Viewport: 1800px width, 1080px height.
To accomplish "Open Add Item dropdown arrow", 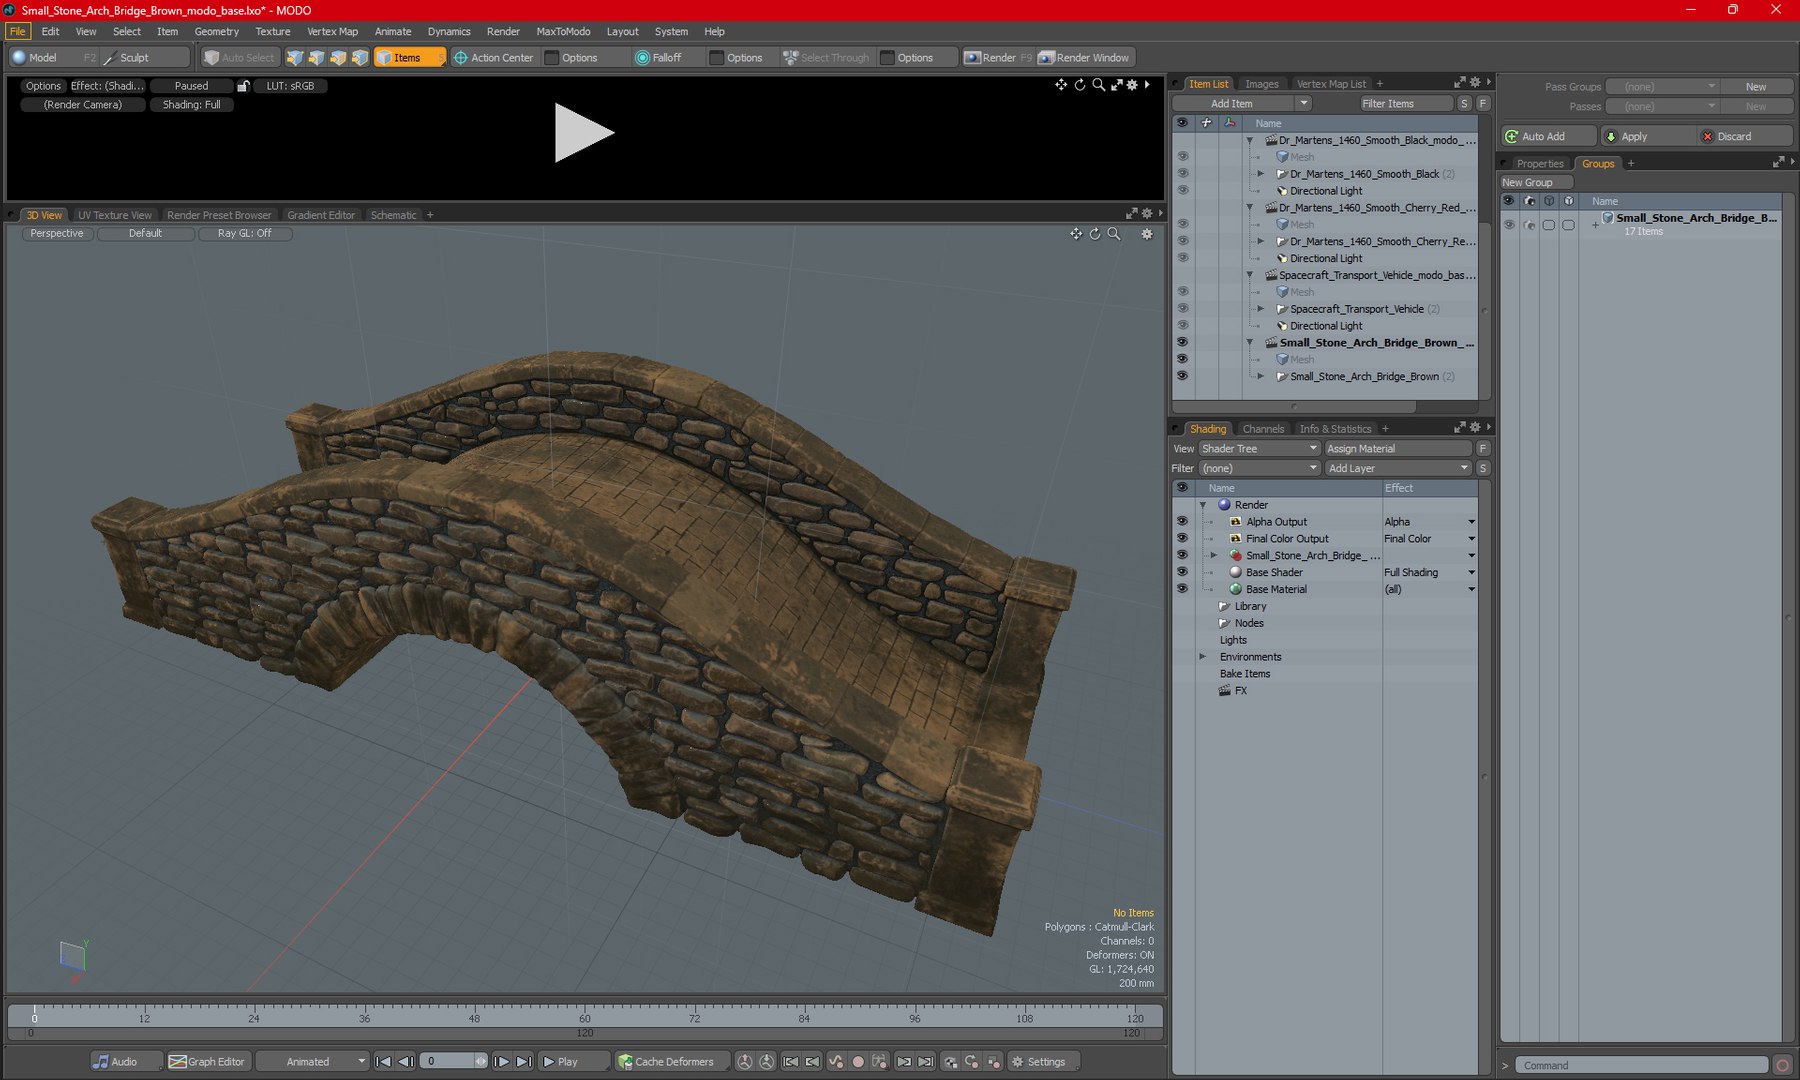I will point(1303,103).
